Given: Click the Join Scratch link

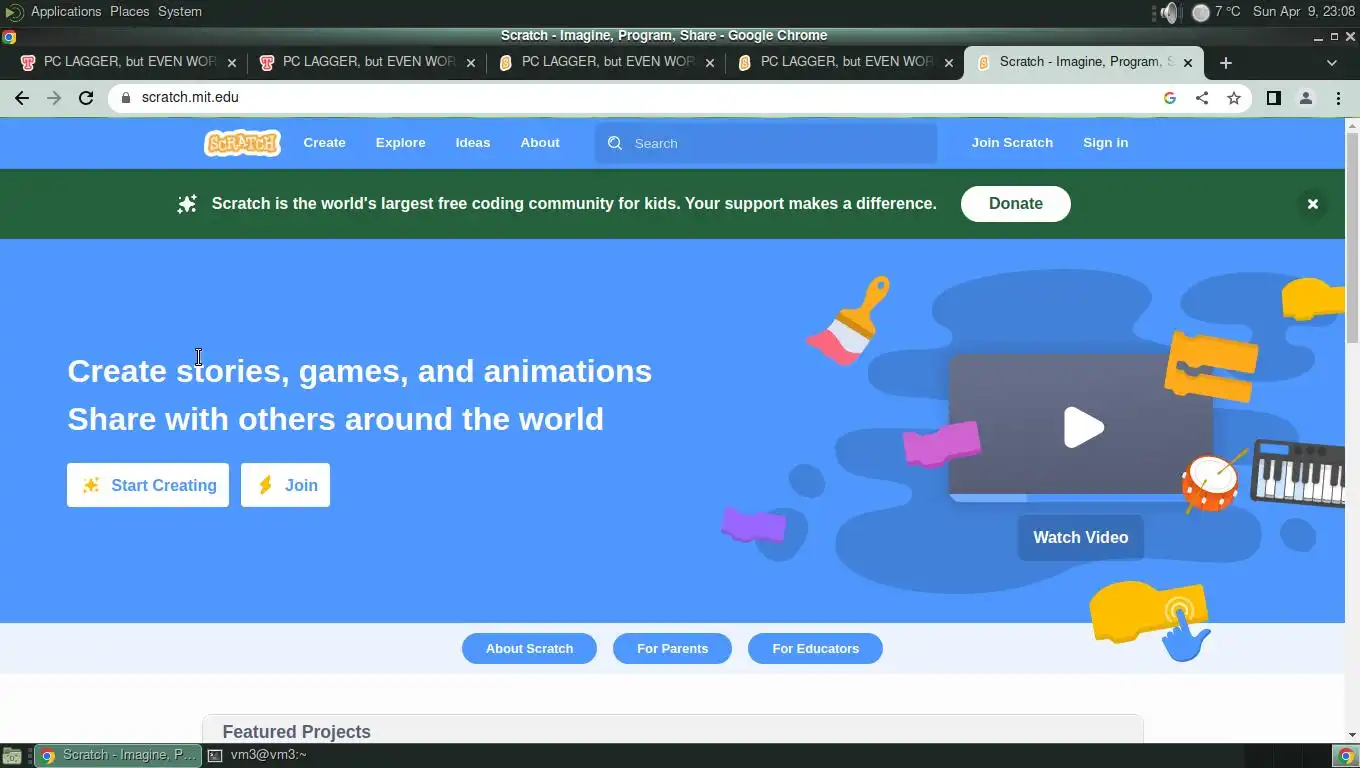Looking at the screenshot, I should pyautogui.click(x=1012, y=143).
